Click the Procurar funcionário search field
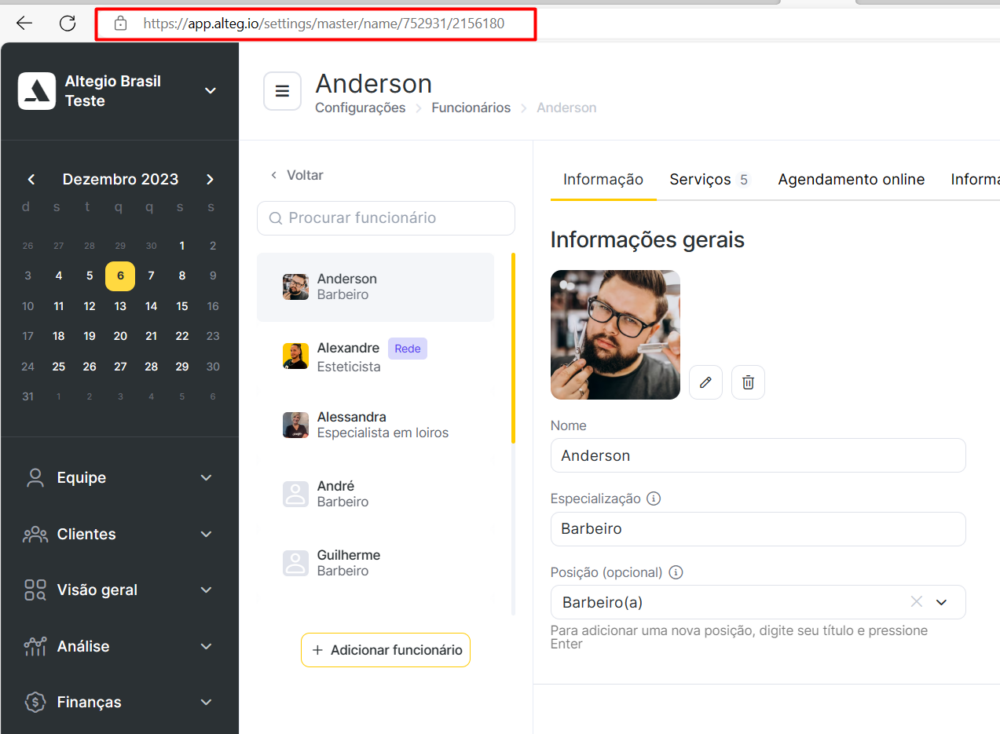The height and width of the screenshot is (734, 1000). coord(386,218)
